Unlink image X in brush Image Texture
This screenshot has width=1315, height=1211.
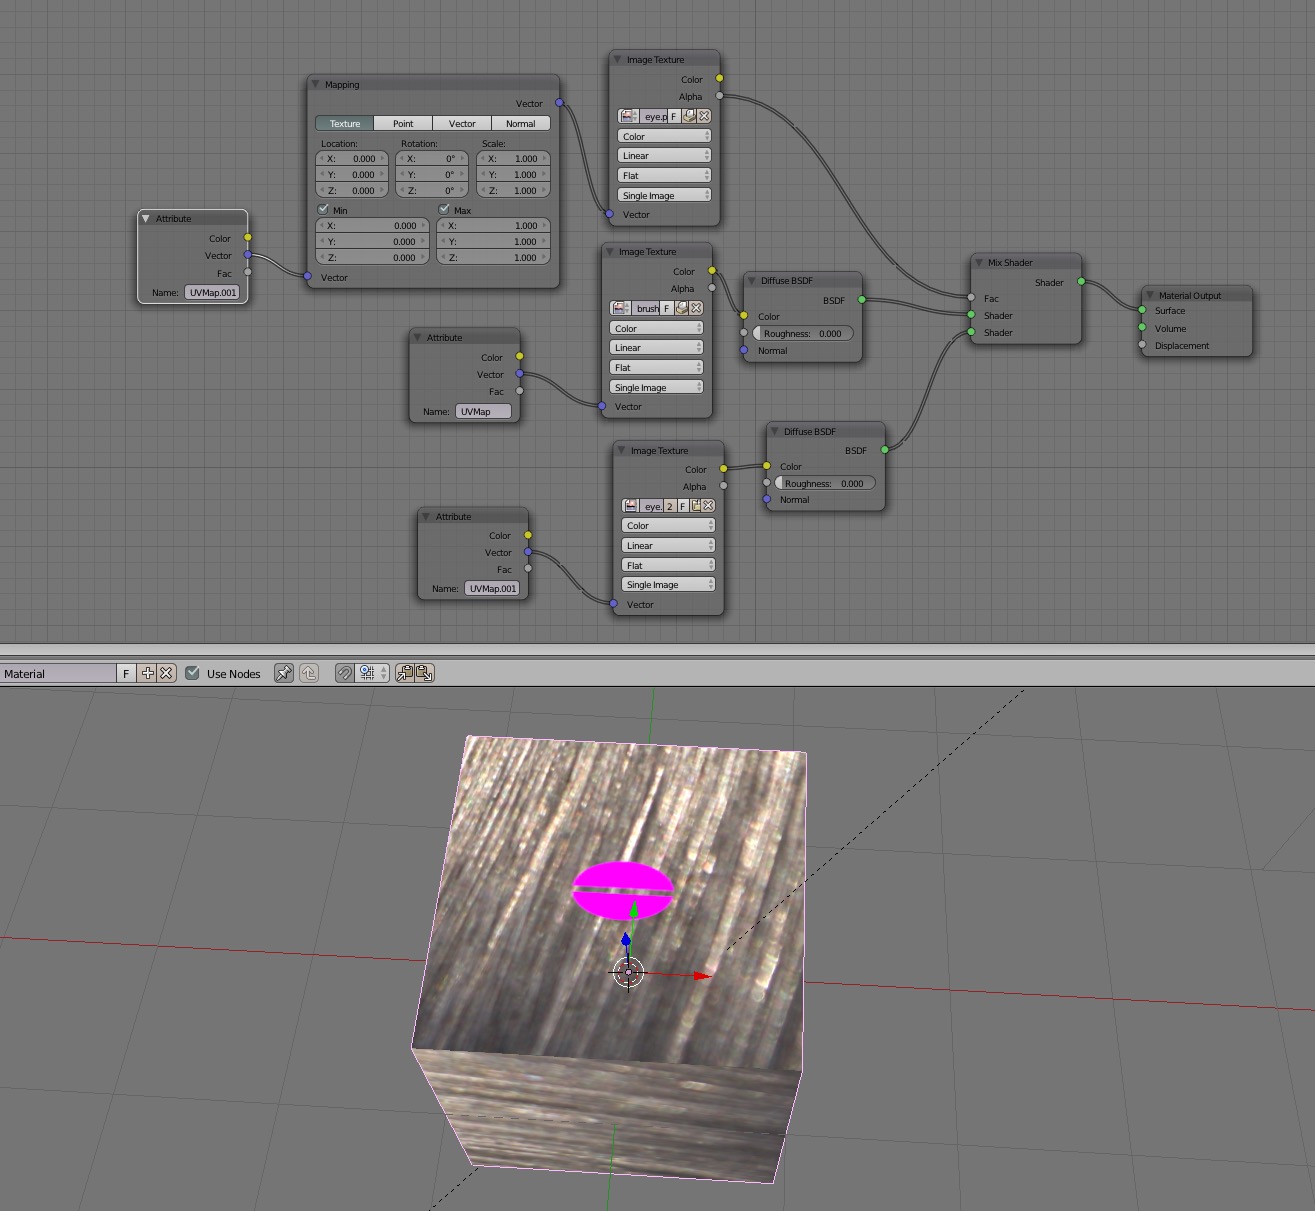pos(696,308)
